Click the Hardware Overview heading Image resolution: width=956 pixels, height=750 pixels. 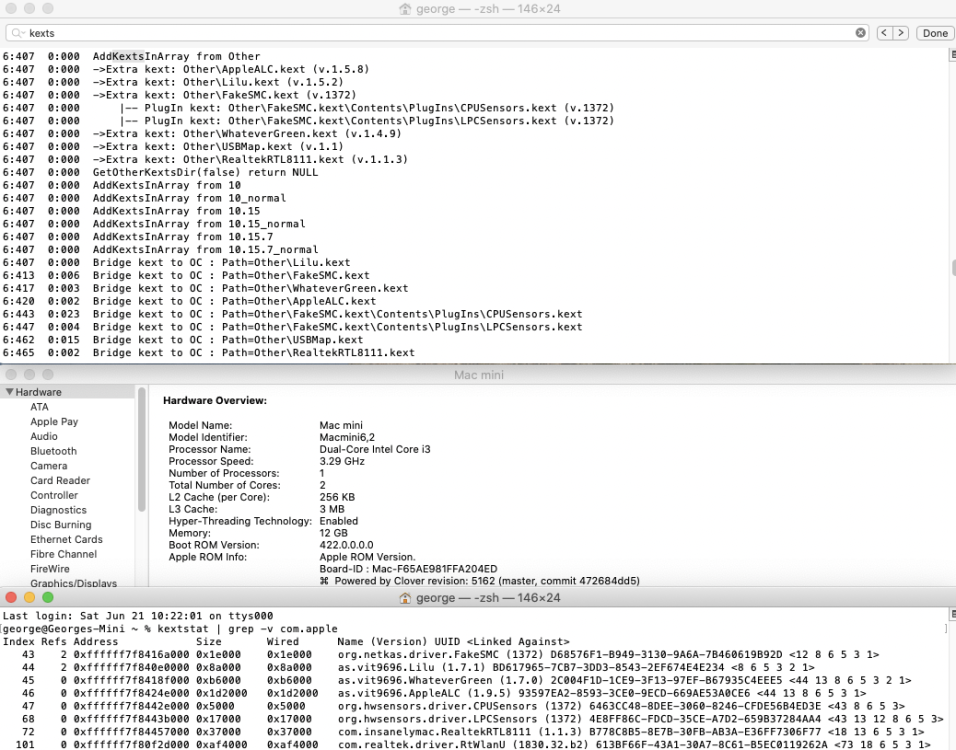pyautogui.click(x=215, y=401)
